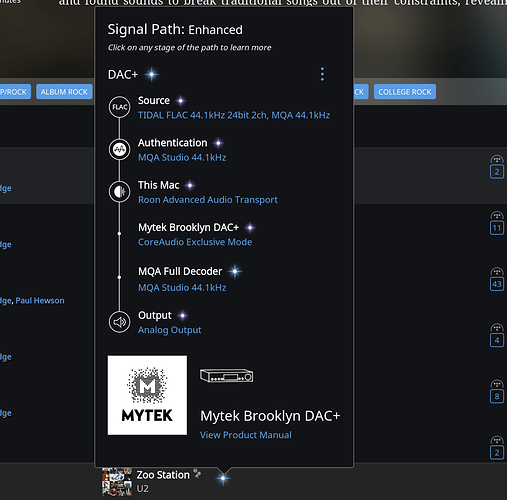Click Roon Advanced Audio Transport link

[208, 200]
